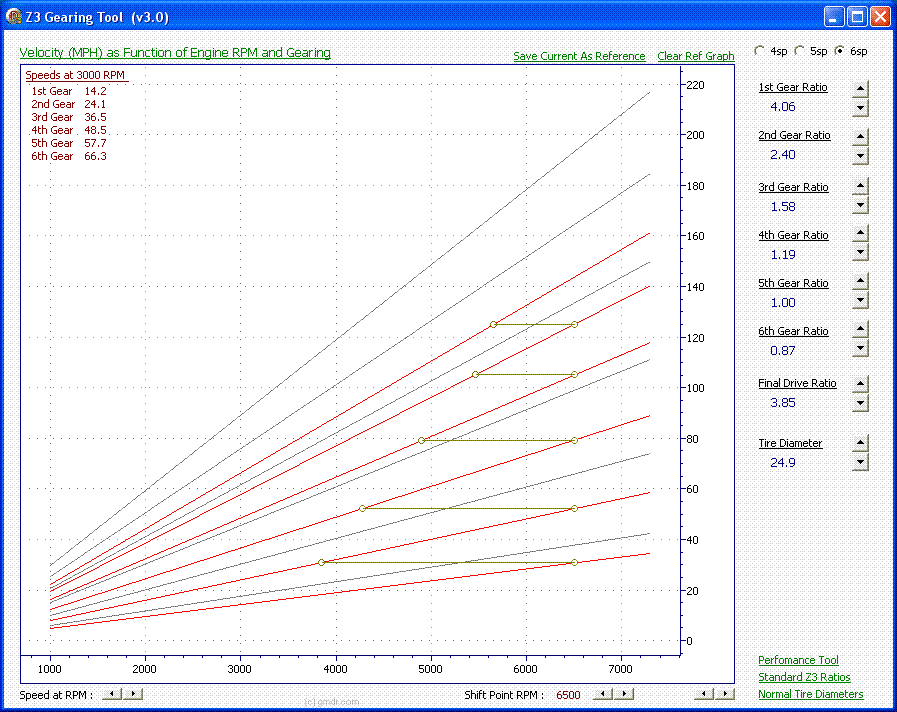Increase the 1st Gear Ratio with up arrow
This screenshot has width=897, height=712.
tap(860, 88)
